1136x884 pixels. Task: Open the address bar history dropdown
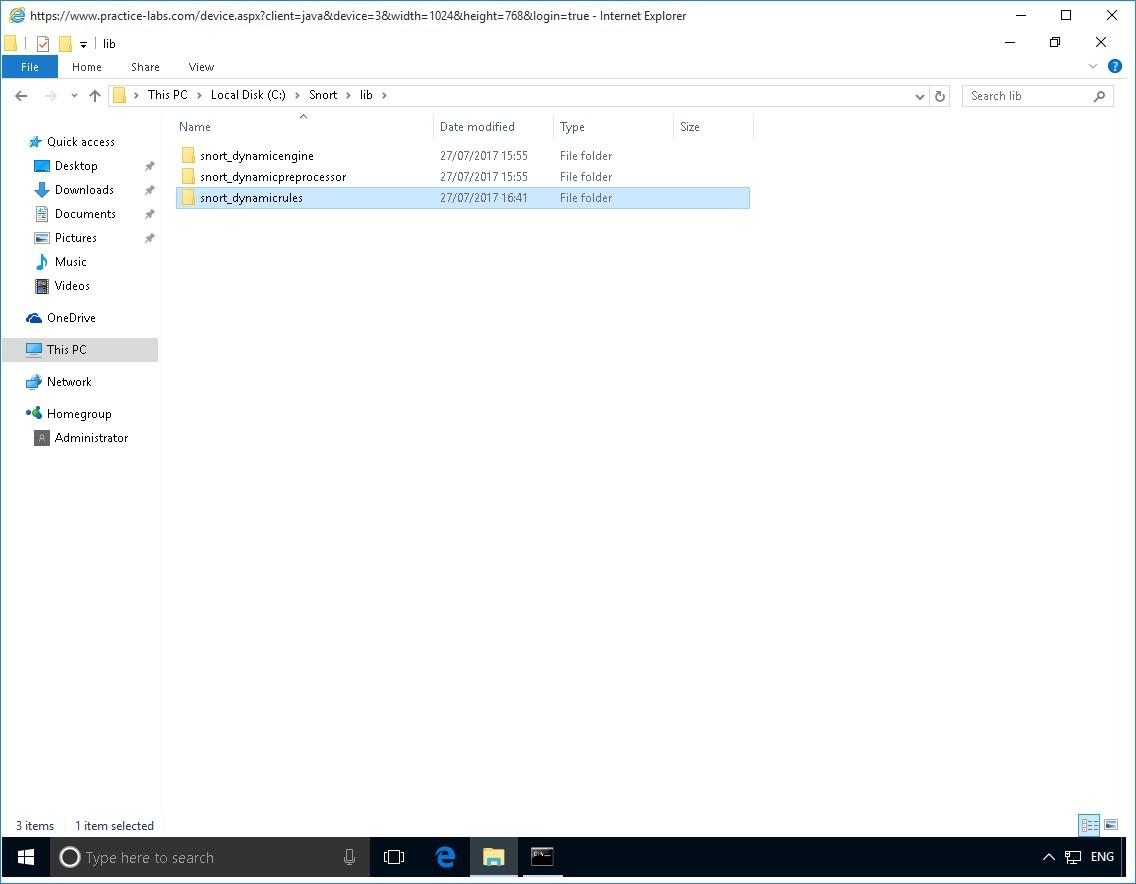pyautogui.click(x=920, y=96)
